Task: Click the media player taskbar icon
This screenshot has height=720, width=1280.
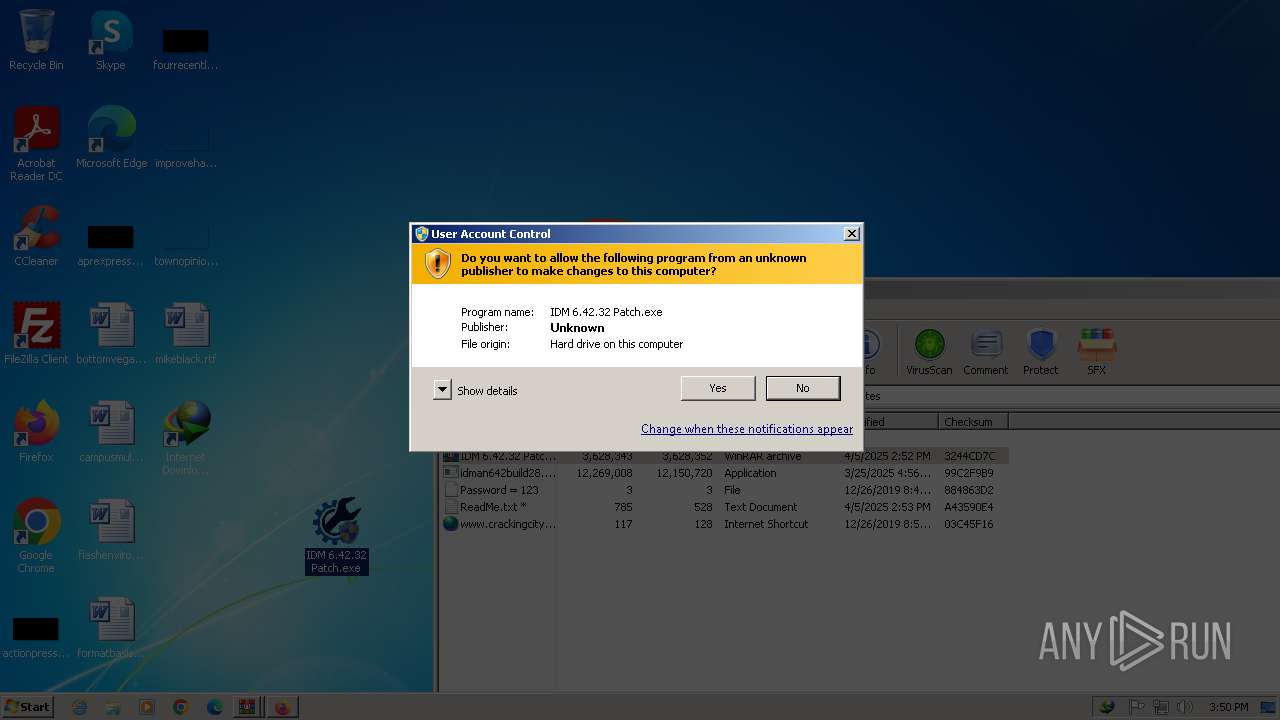Action: pos(147,707)
